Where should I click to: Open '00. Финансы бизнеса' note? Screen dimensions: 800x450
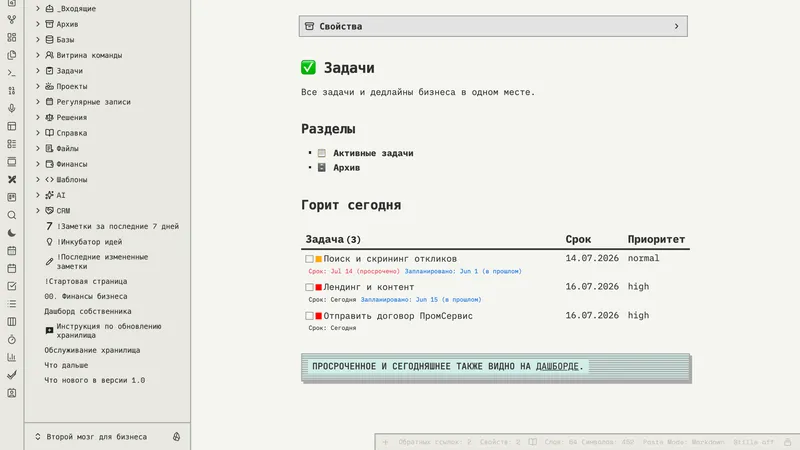coord(86,296)
